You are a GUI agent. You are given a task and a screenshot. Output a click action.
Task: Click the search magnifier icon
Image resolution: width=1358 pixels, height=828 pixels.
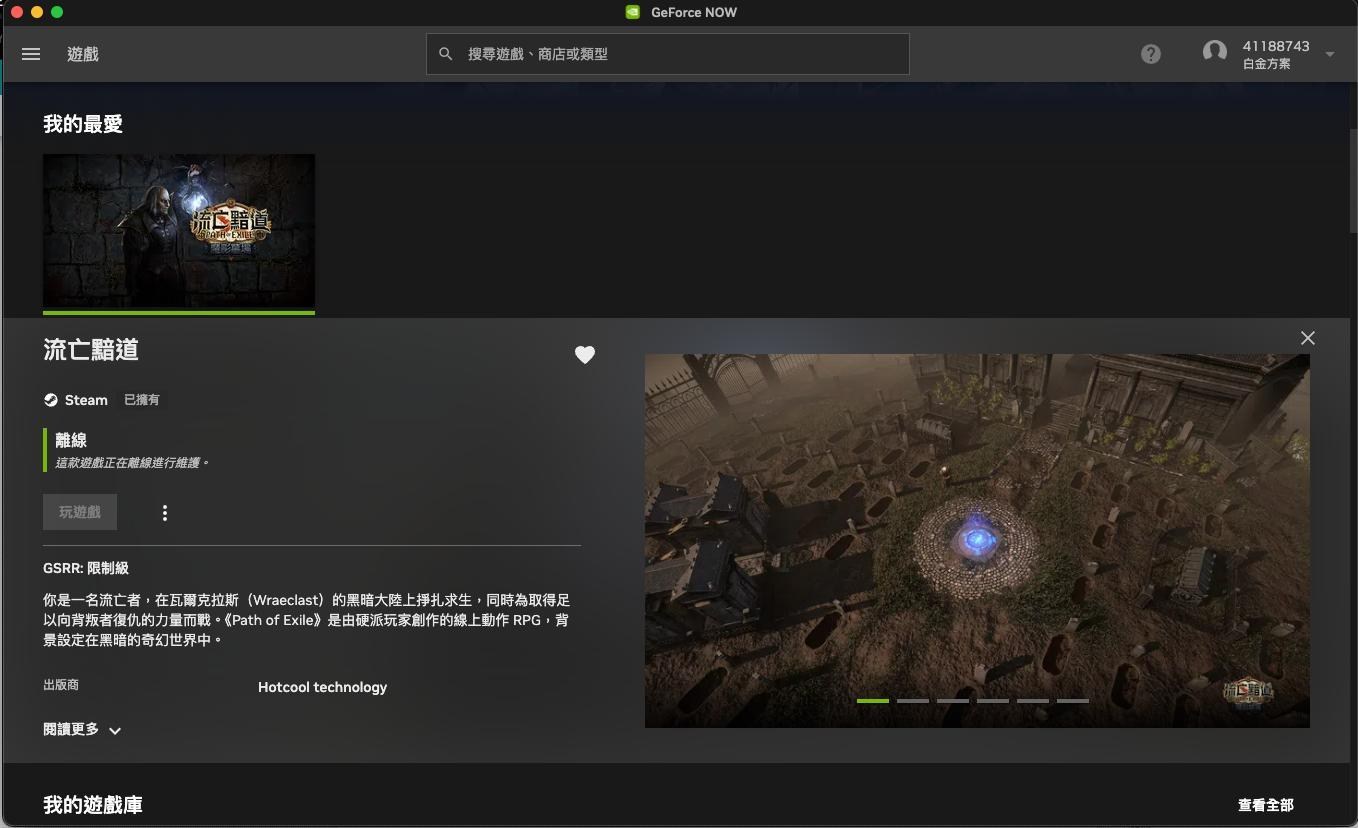click(x=446, y=54)
